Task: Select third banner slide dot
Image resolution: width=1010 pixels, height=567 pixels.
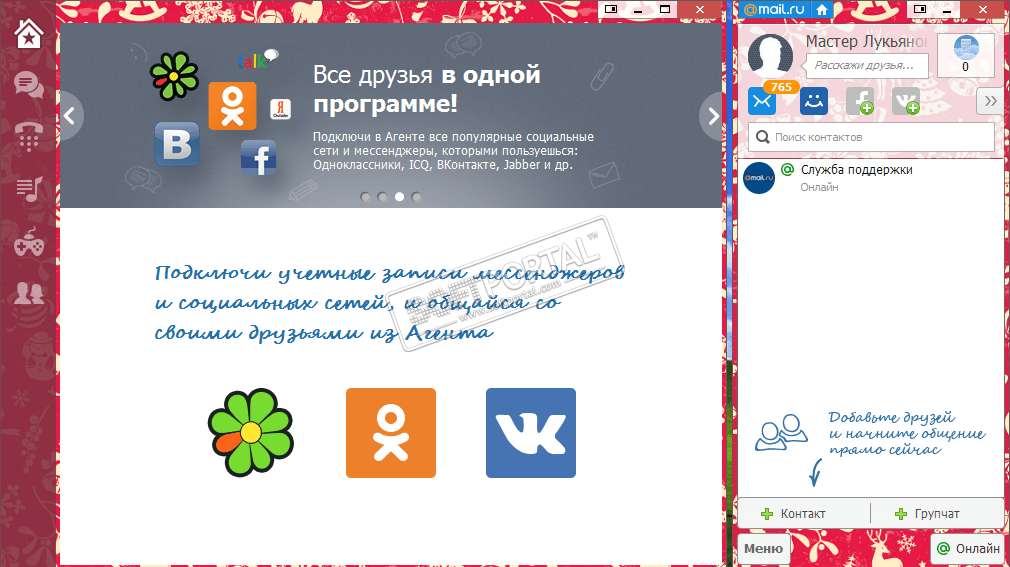Action: click(399, 197)
